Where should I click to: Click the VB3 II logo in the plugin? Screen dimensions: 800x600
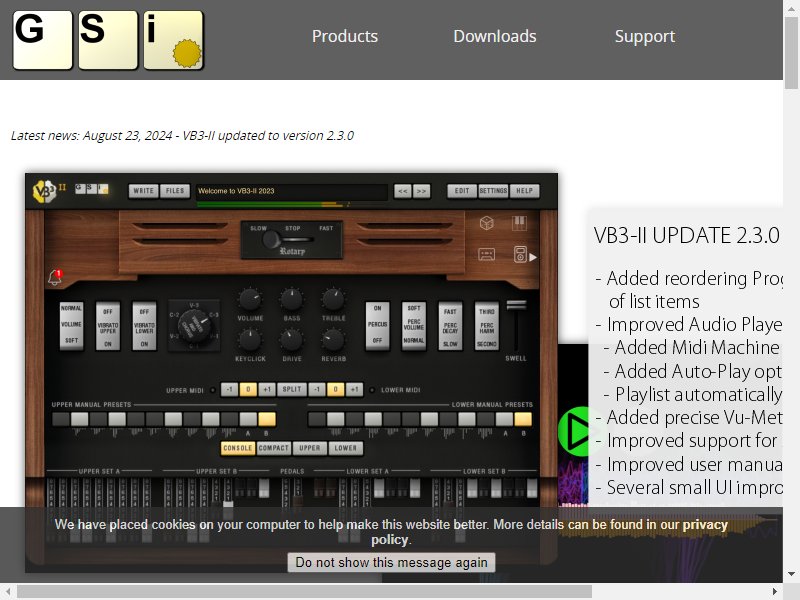(49, 191)
